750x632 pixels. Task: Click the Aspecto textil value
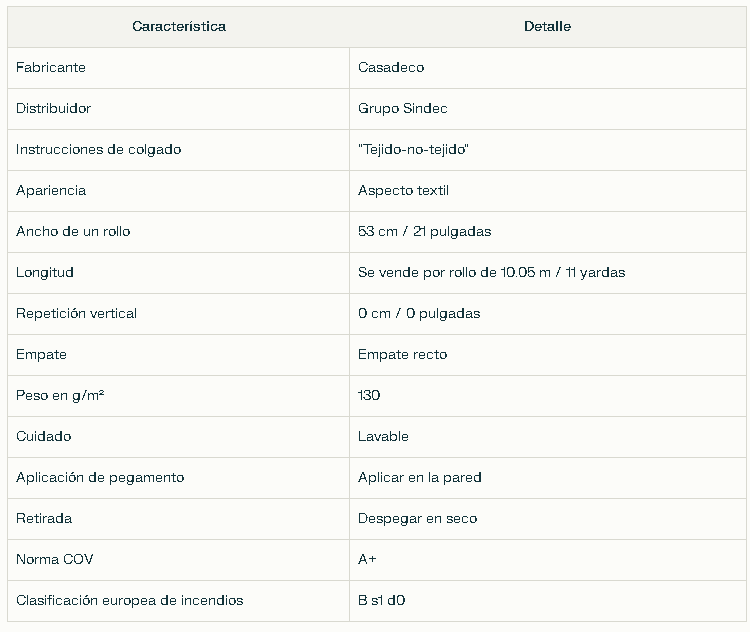[403, 191]
